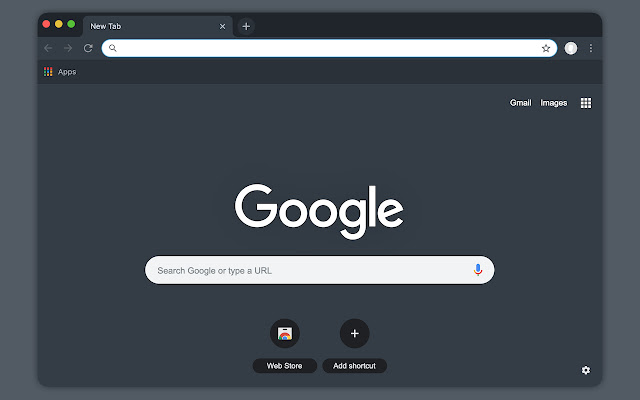Viewport: 640px width, 400px height.
Task: Go back using the back arrow
Action: pos(48,48)
